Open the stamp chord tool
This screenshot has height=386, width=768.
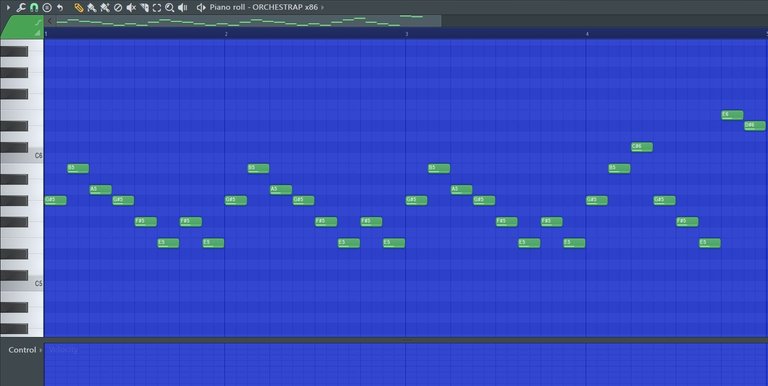pyautogui.click(x=47, y=7)
